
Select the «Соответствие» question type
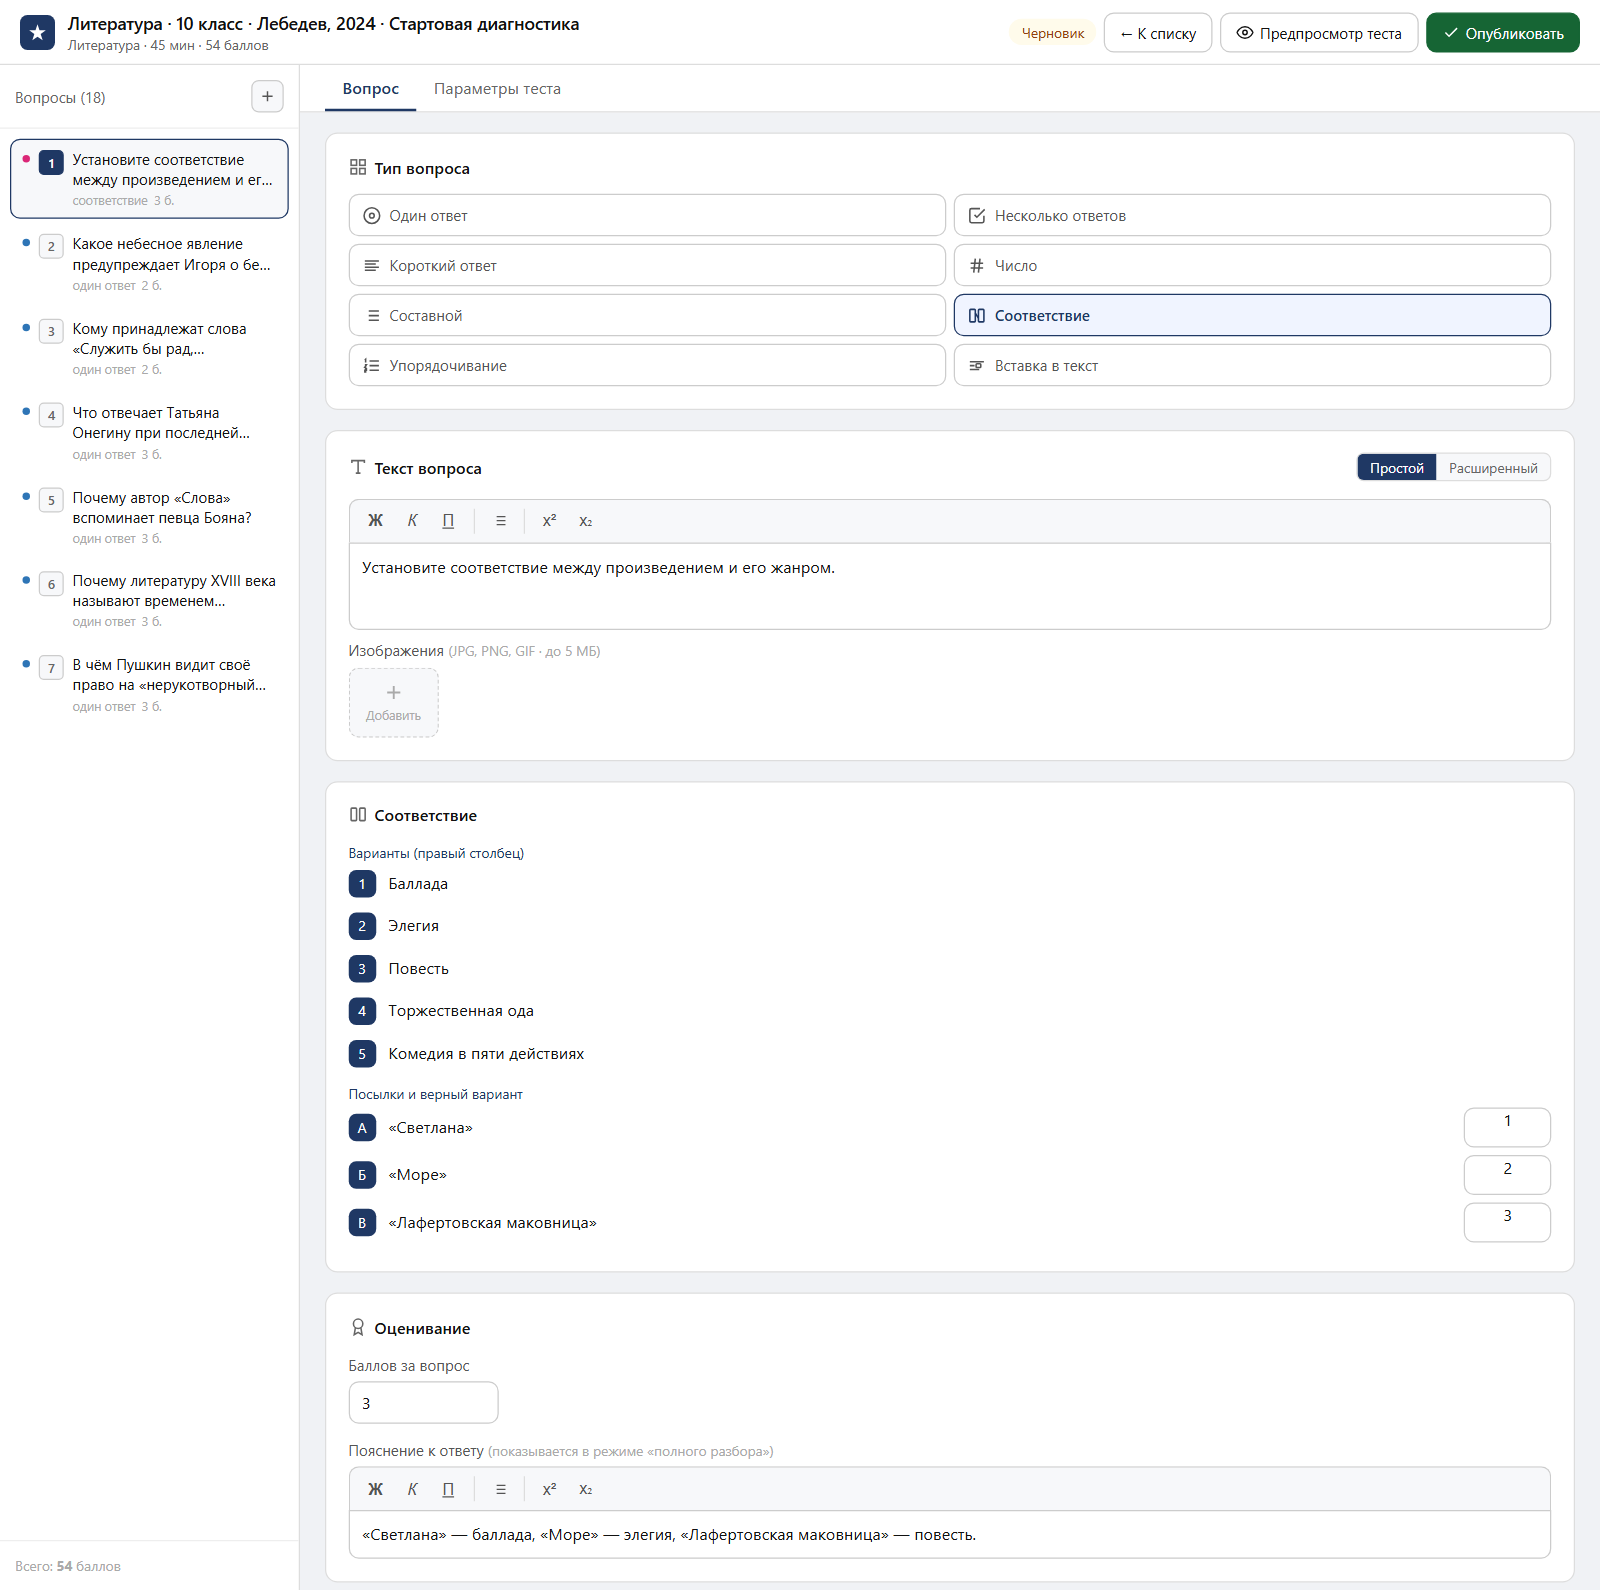click(x=1252, y=315)
